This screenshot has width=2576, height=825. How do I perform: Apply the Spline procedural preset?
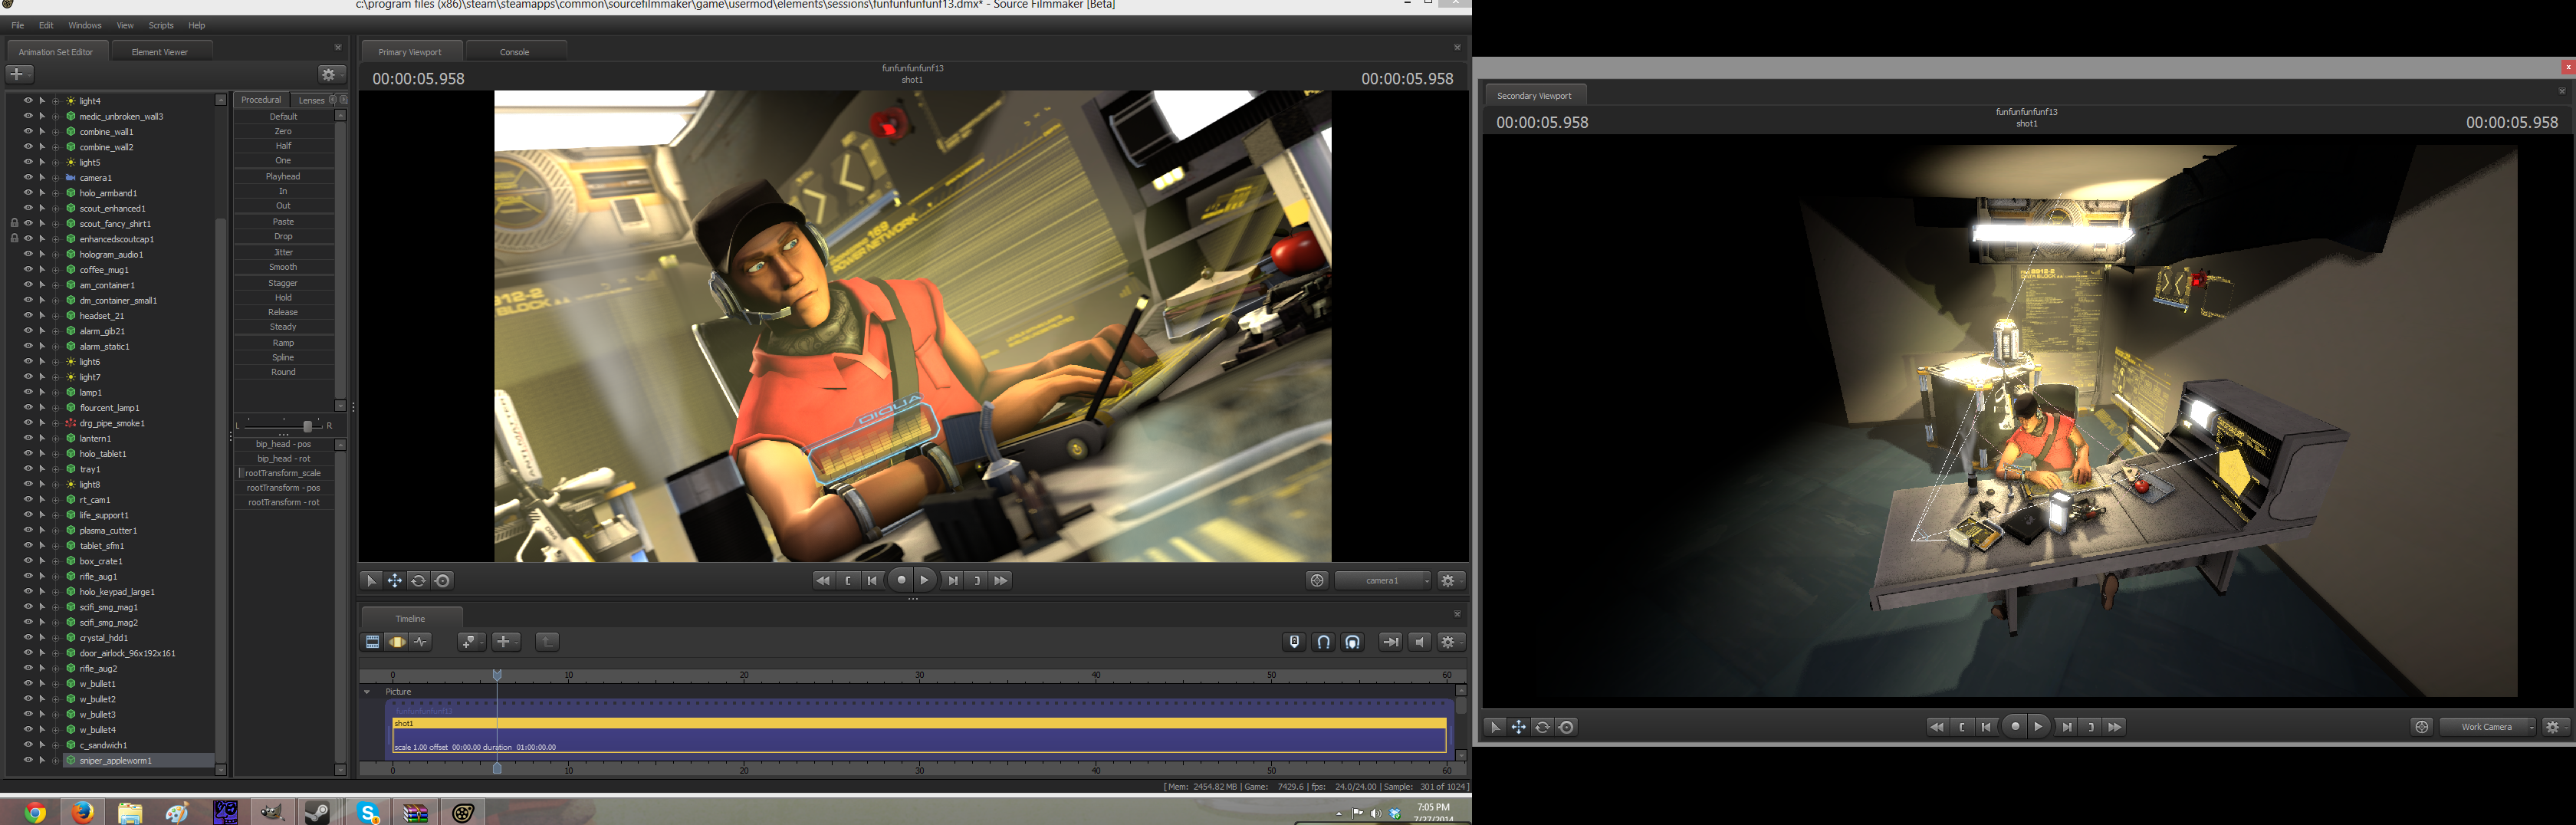coord(284,357)
